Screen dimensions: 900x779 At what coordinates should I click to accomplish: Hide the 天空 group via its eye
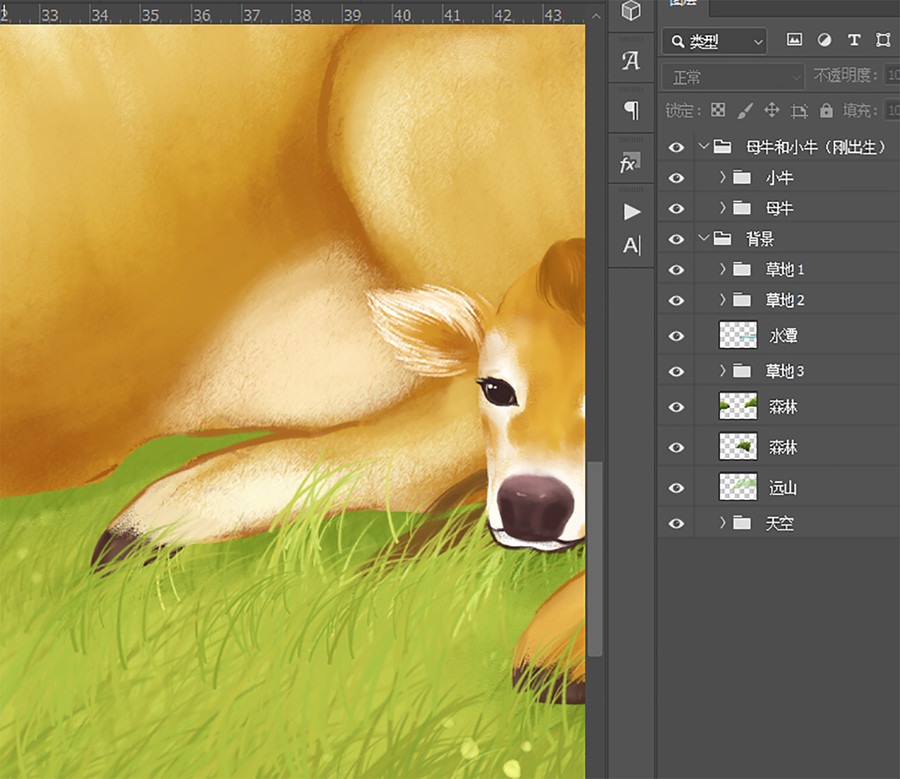(x=676, y=524)
